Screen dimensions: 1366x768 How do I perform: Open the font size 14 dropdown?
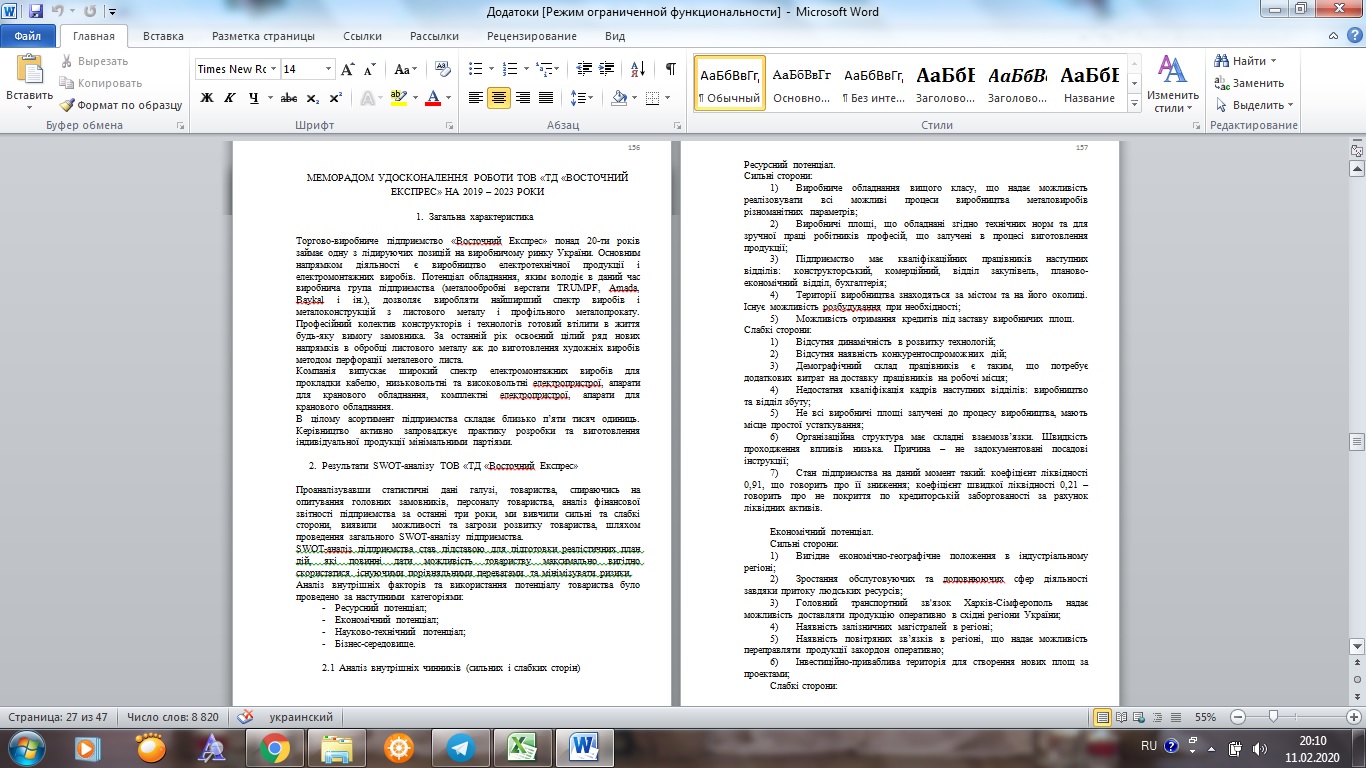(328, 69)
